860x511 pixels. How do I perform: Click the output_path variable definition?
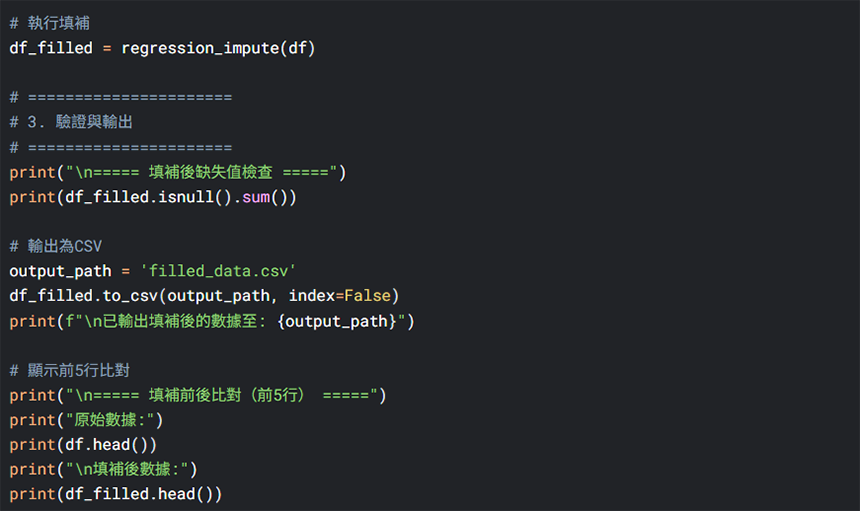tap(60, 271)
